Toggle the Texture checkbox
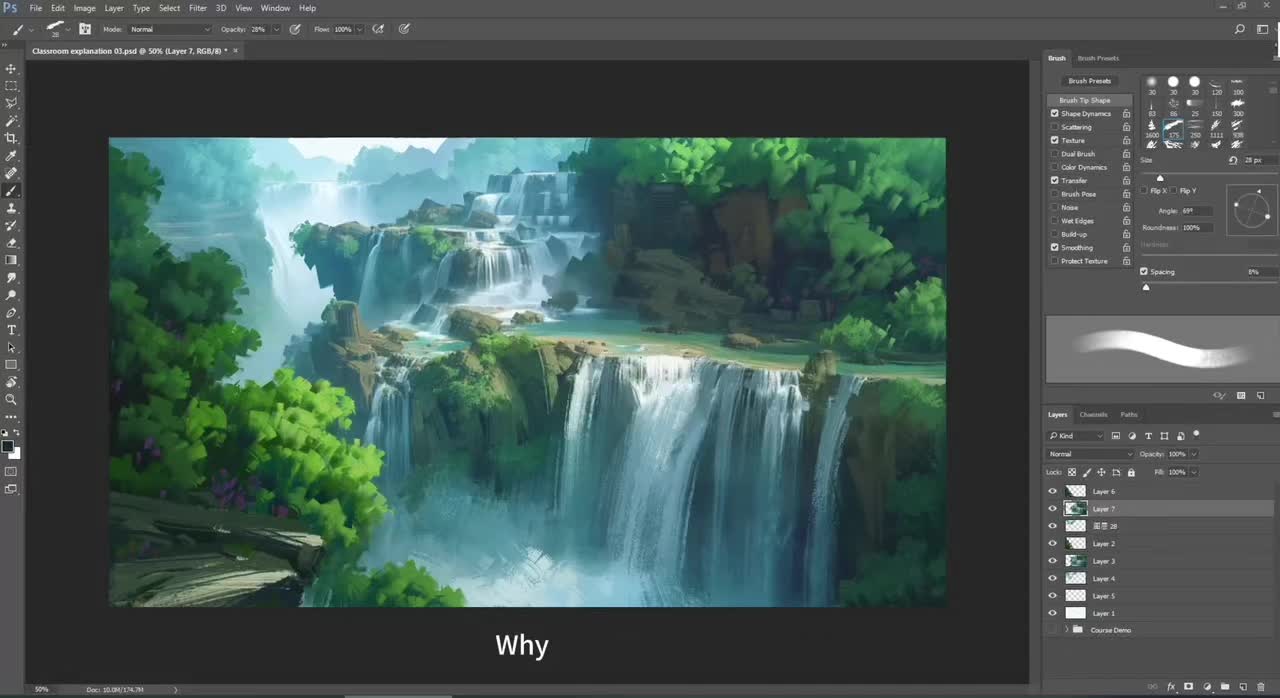1280x698 pixels. (1054, 140)
